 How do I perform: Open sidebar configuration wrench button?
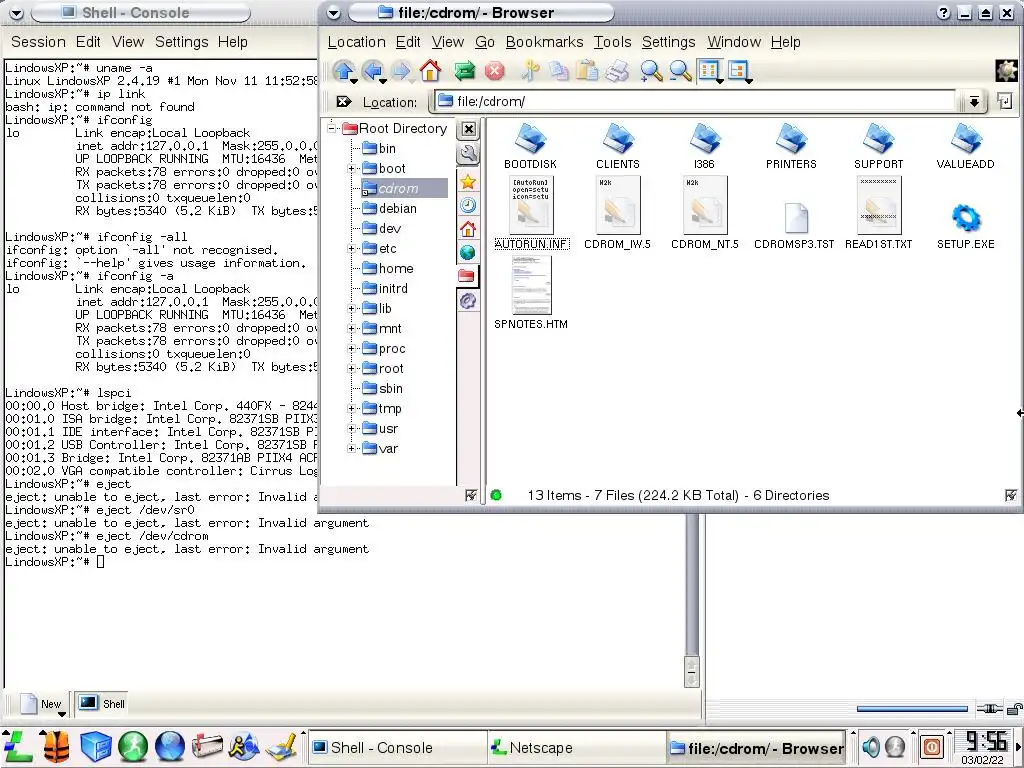coord(468,153)
